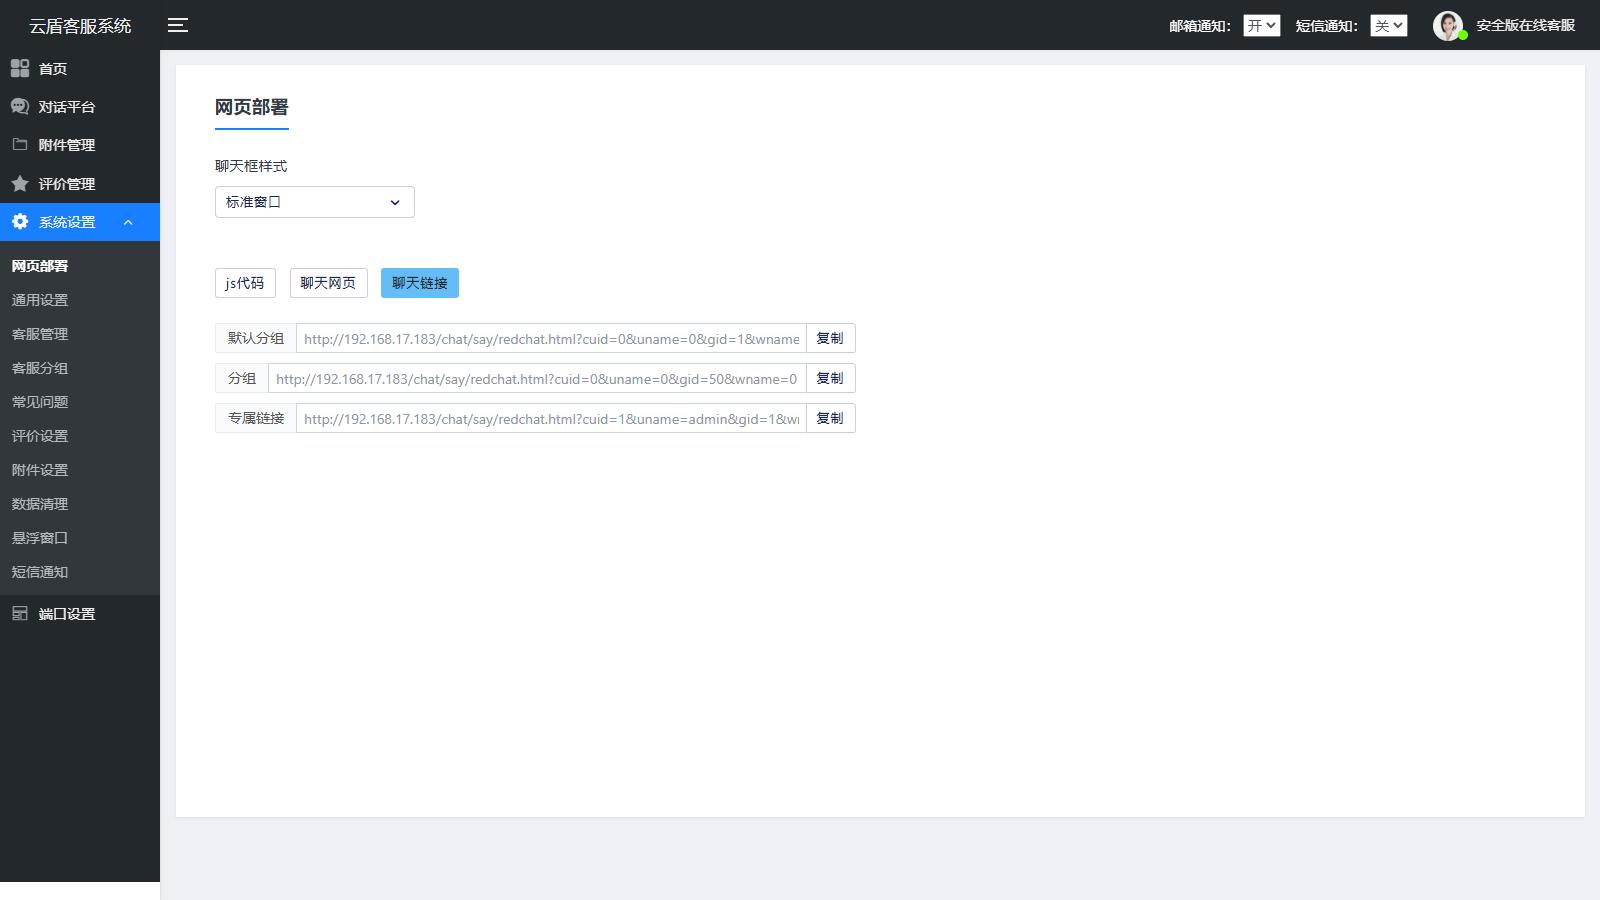Collapse the 系统设置 menu chevron
Image resolution: width=1600 pixels, height=900 pixels.
128,222
